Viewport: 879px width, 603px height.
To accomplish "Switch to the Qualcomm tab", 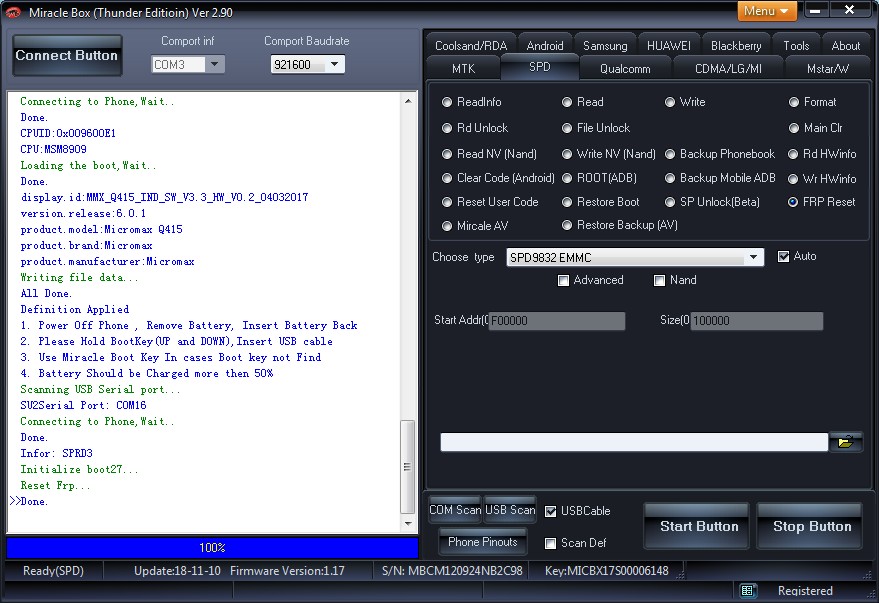I will 625,68.
